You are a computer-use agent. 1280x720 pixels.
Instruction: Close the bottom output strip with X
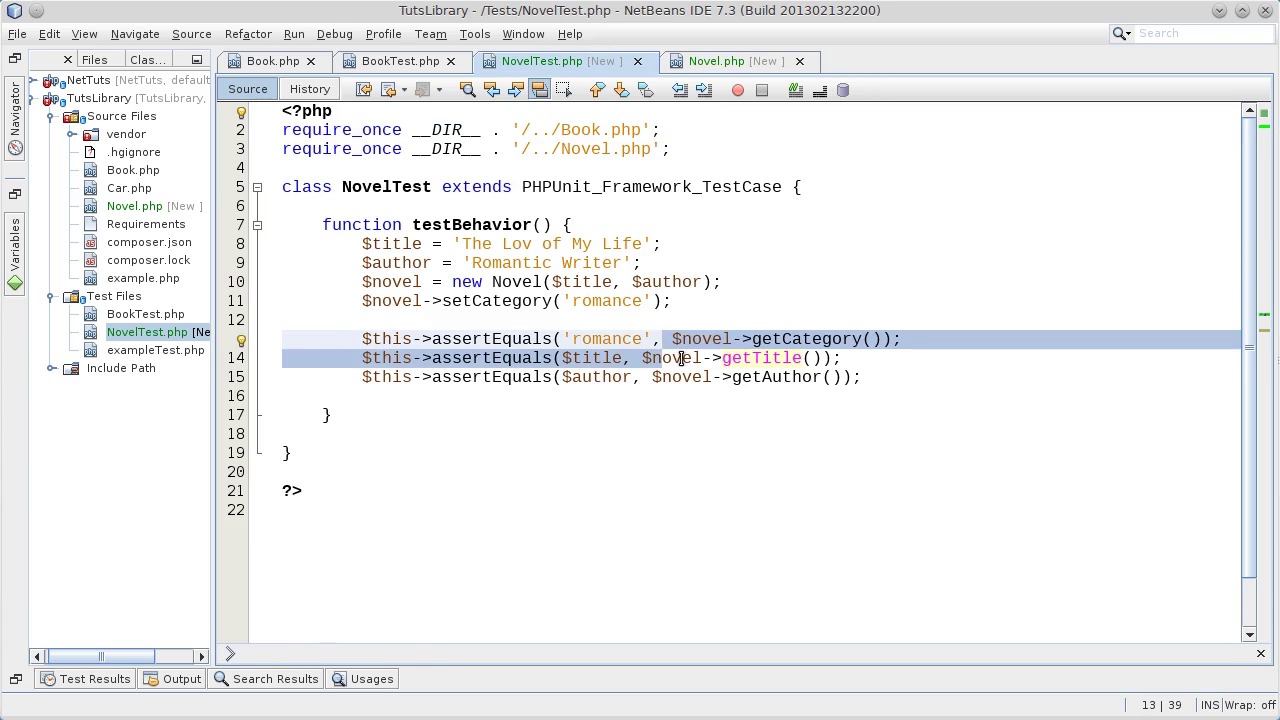[x=1260, y=653]
